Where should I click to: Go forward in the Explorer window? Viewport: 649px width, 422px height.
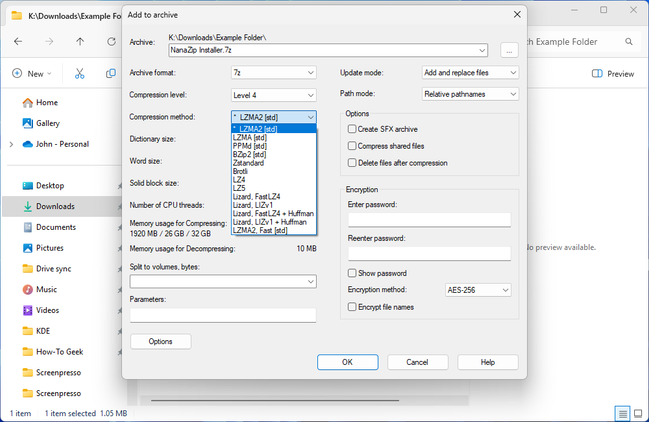coord(49,41)
